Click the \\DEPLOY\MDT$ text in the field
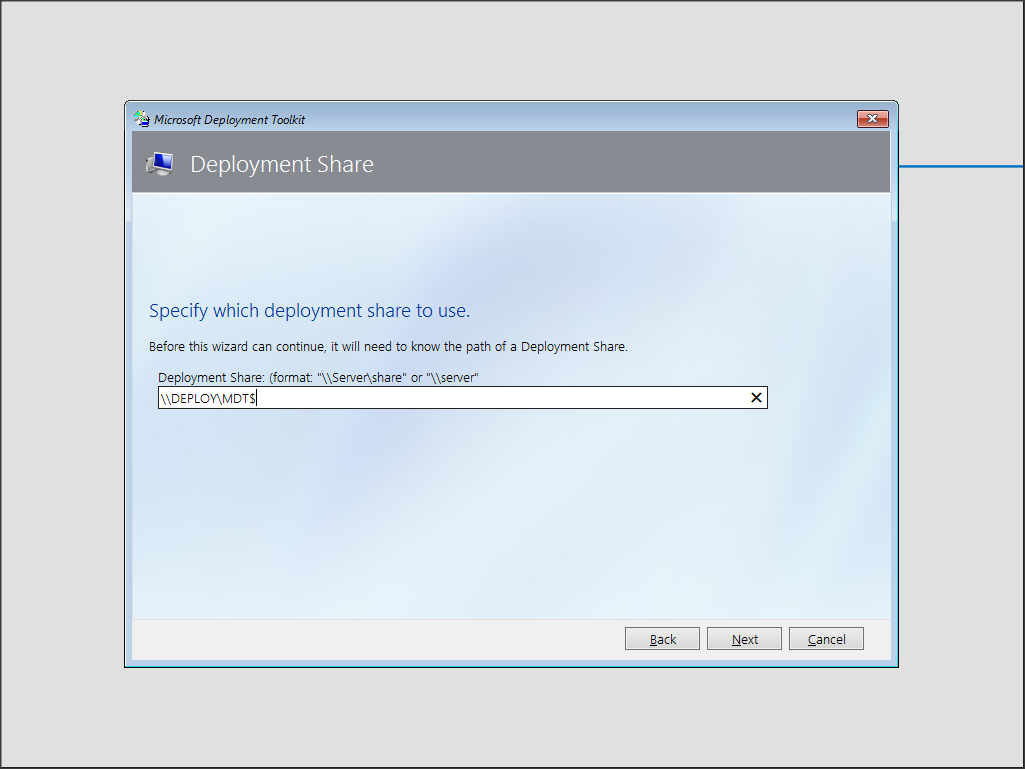Viewport: 1025px width, 769px height. point(207,398)
